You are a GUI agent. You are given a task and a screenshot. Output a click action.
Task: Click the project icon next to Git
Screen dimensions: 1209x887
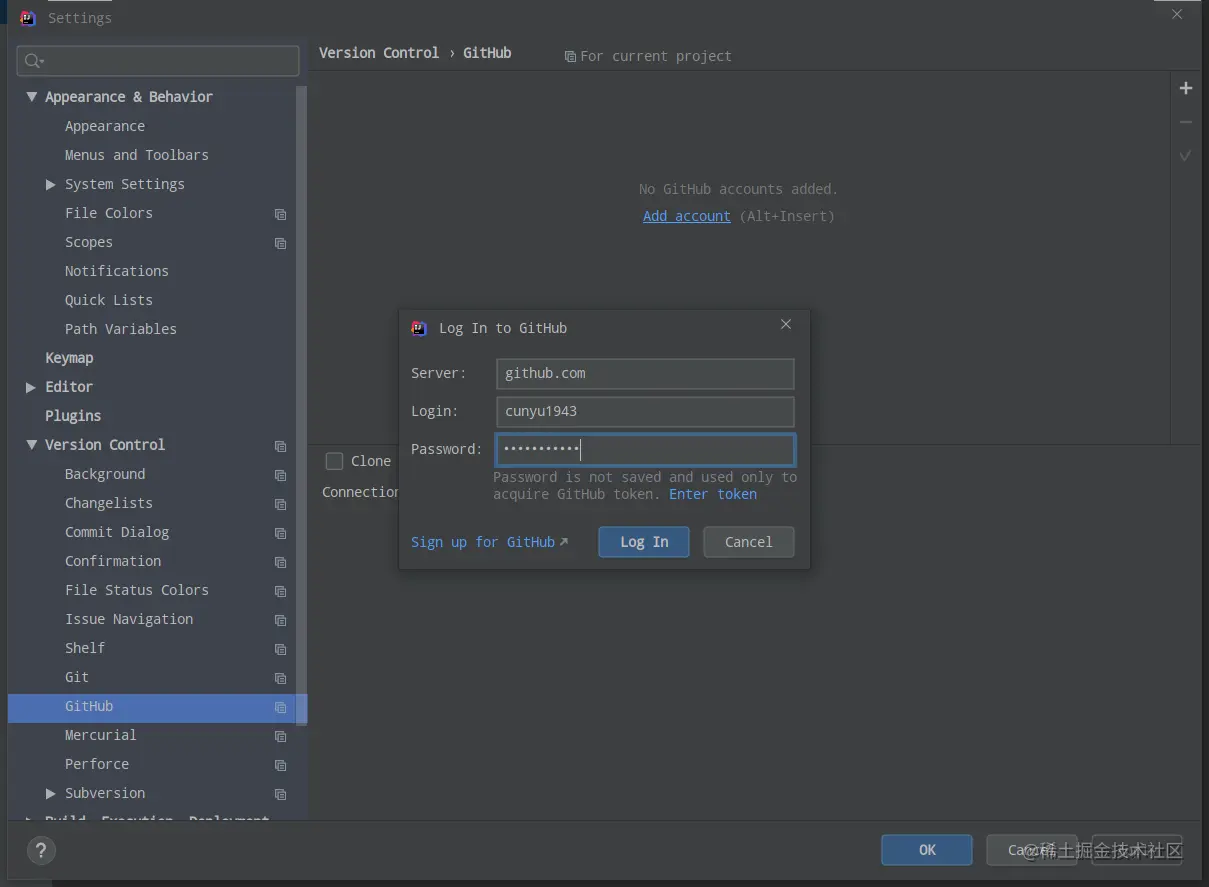pos(280,678)
